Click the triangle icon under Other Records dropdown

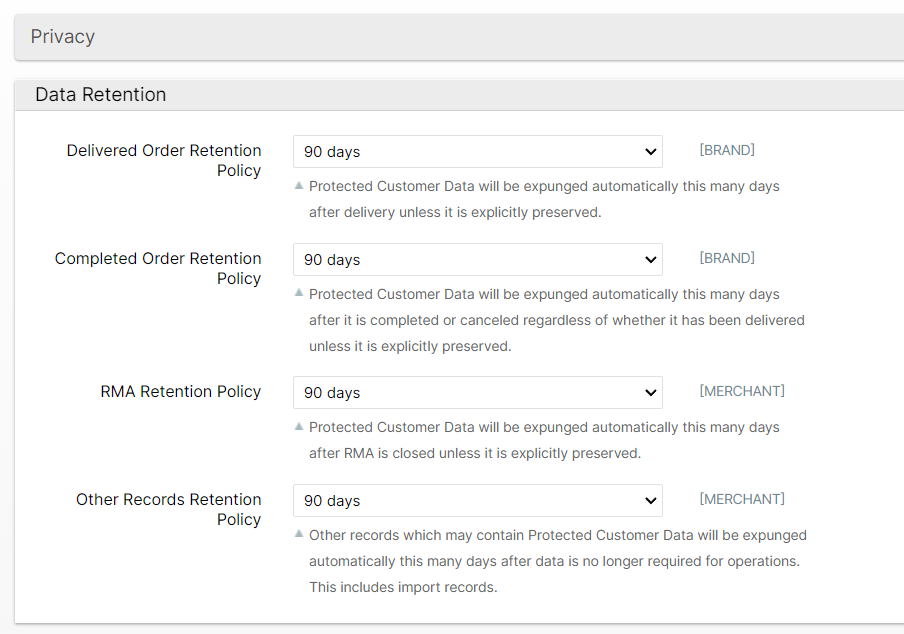299,534
